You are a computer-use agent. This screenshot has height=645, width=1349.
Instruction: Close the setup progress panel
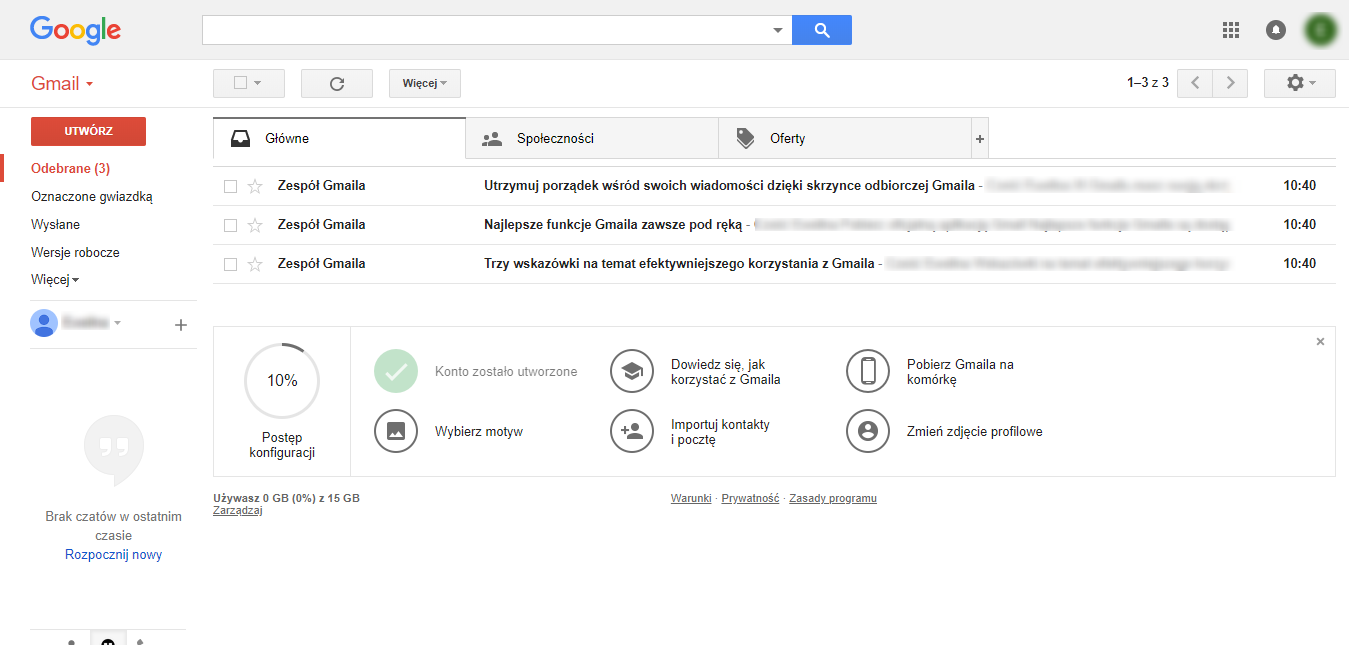coord(1320,341)
